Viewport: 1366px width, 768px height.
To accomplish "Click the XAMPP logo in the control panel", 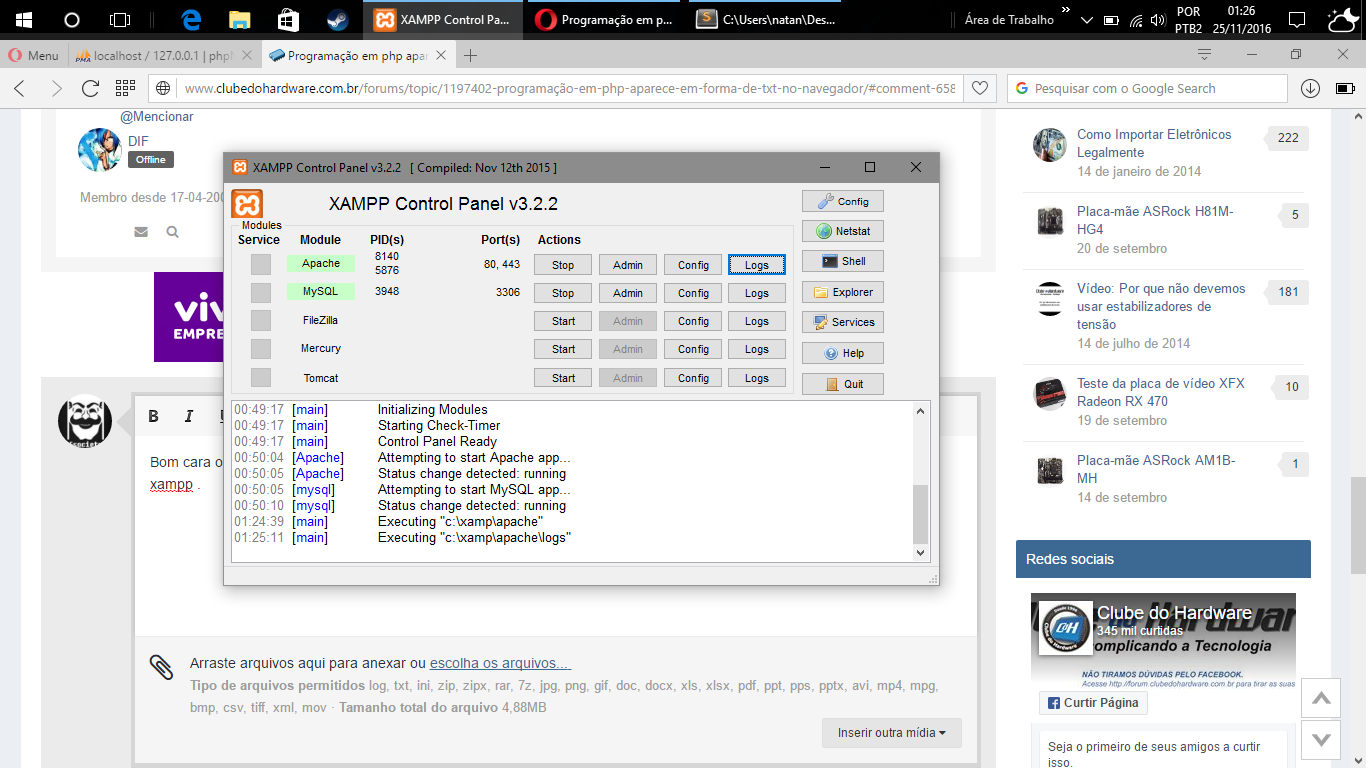I will point(247,204).
